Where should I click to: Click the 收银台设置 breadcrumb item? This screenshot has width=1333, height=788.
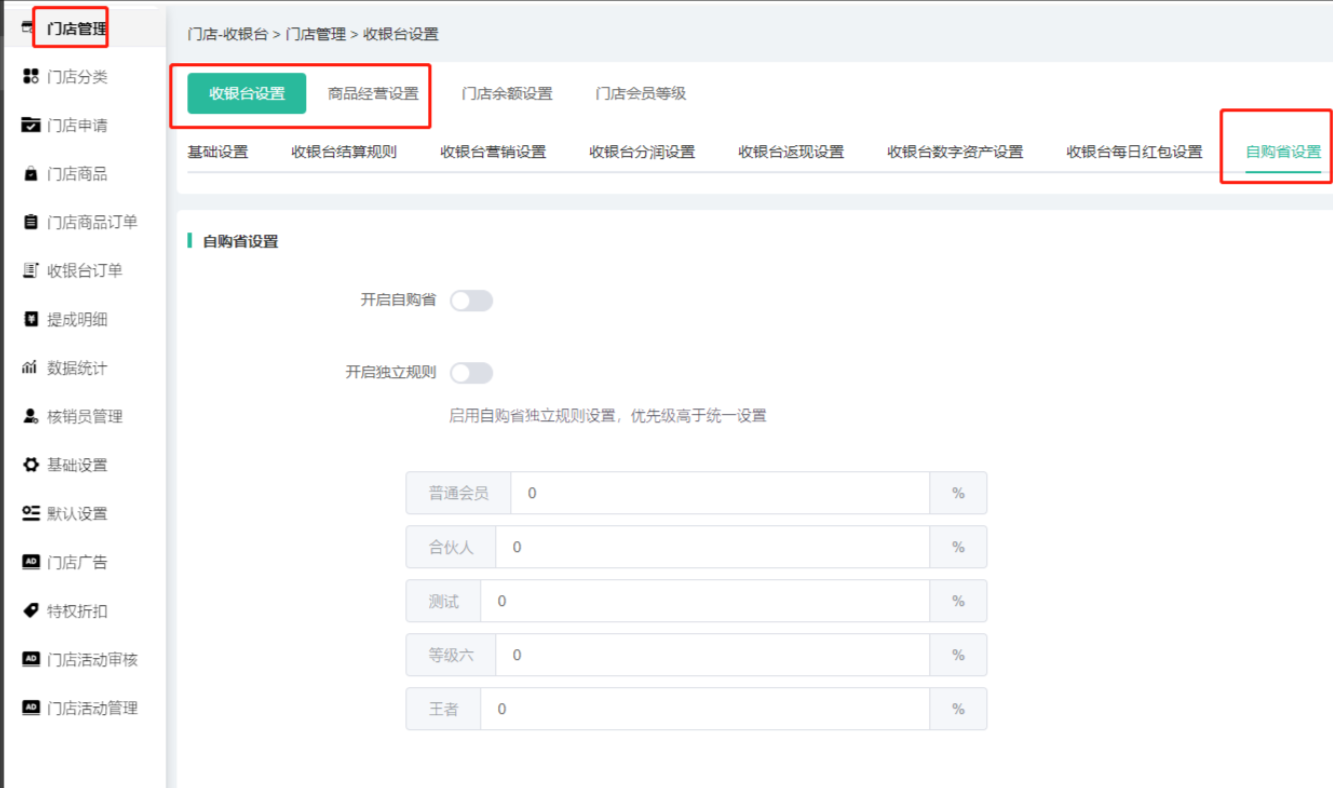click(400, 34)
